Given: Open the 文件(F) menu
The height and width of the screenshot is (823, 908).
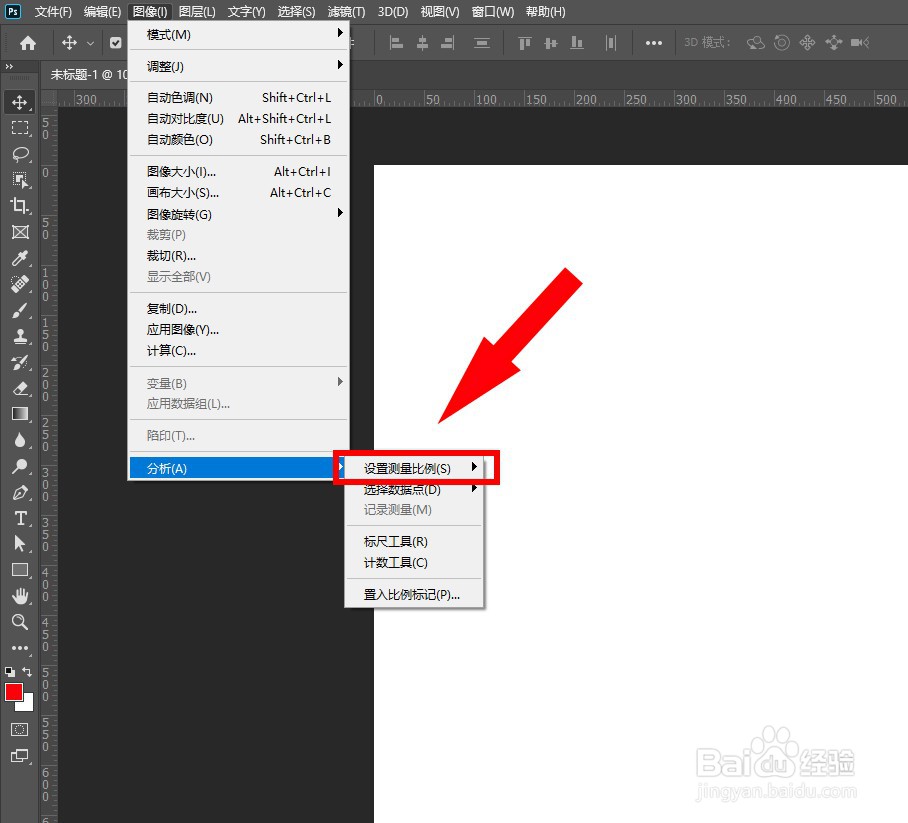Looking at the screenshot, I should pyautogui.click(x=53, y=12).
